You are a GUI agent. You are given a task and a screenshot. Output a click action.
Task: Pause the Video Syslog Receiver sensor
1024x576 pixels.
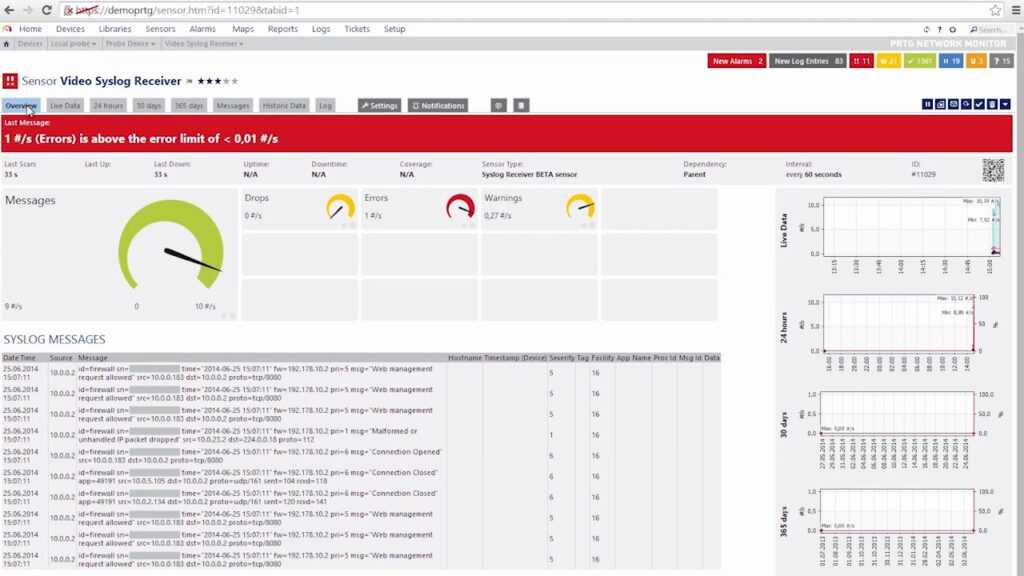pos(928,104)
